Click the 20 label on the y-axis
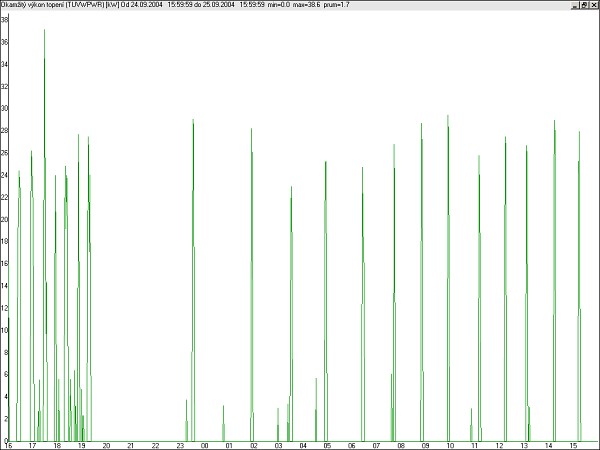Image resolution: width=600 pixels, height=450 pixels. 5,219
